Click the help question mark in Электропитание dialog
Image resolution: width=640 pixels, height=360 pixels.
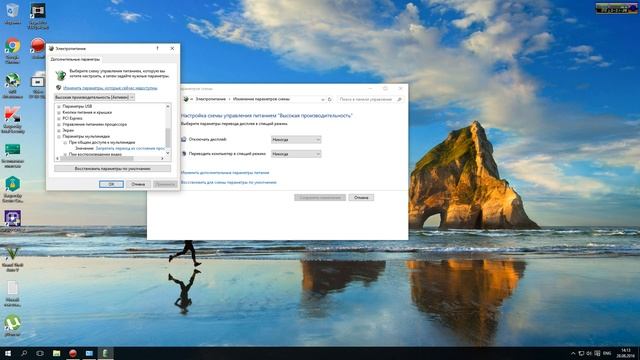tap(158, 48)
